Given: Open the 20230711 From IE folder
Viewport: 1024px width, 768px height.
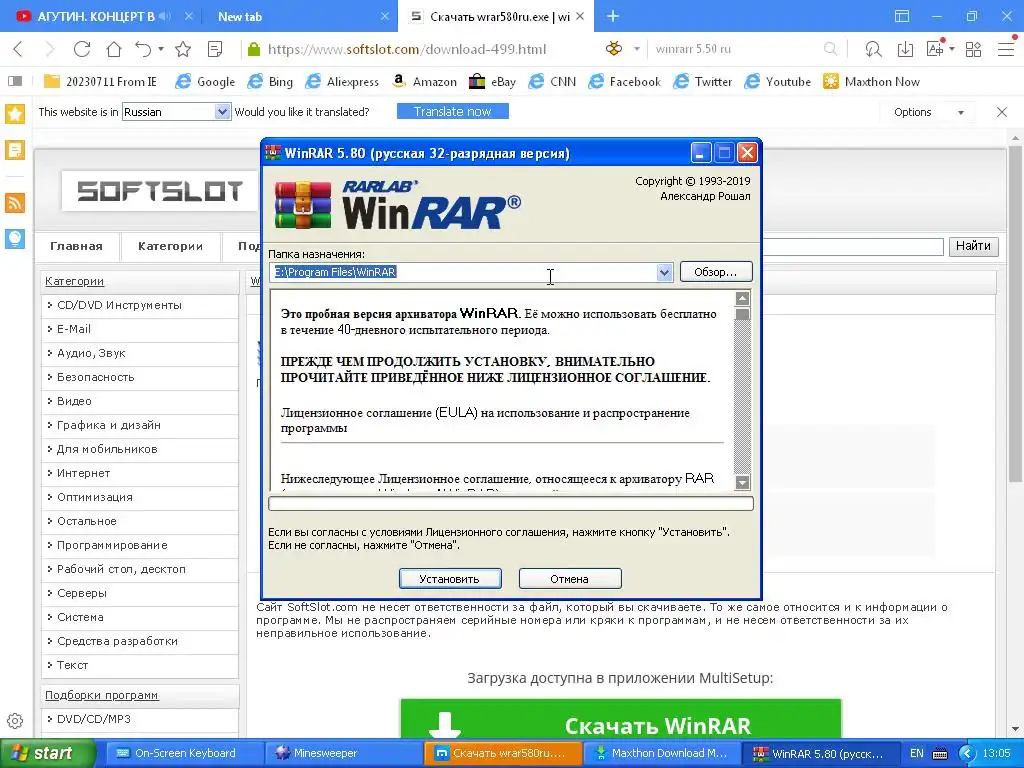Looking at the screenshot, I should 100,81.
